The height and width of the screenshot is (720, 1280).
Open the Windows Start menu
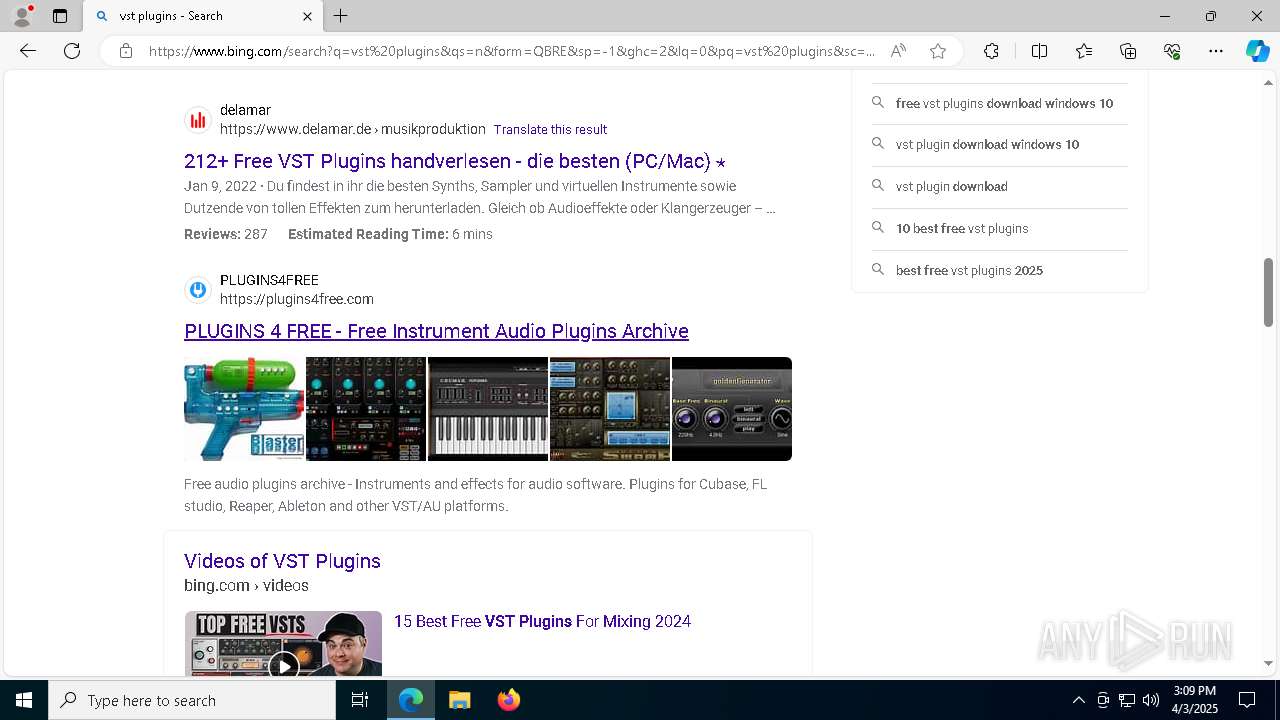coord(24,700)
